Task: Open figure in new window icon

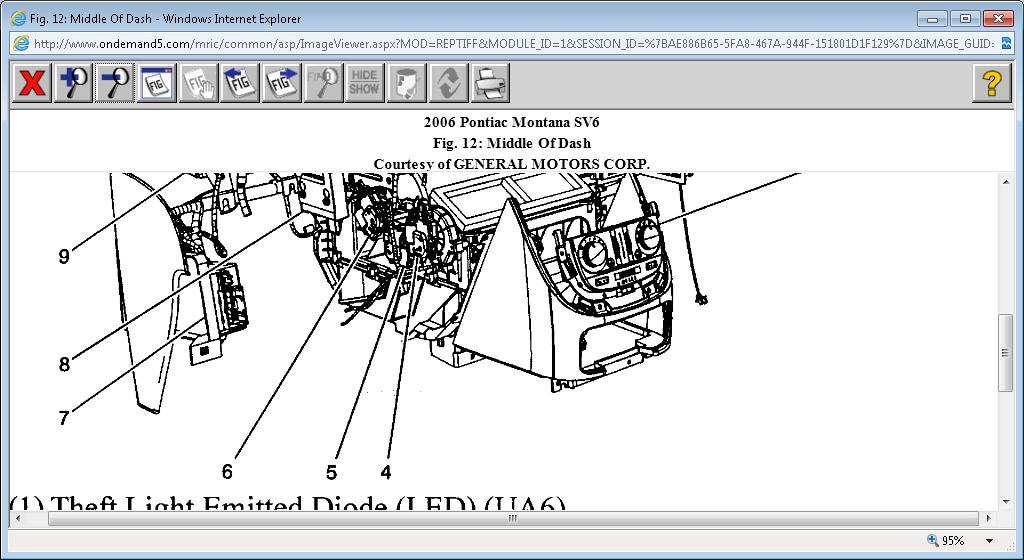Action: 157,83
